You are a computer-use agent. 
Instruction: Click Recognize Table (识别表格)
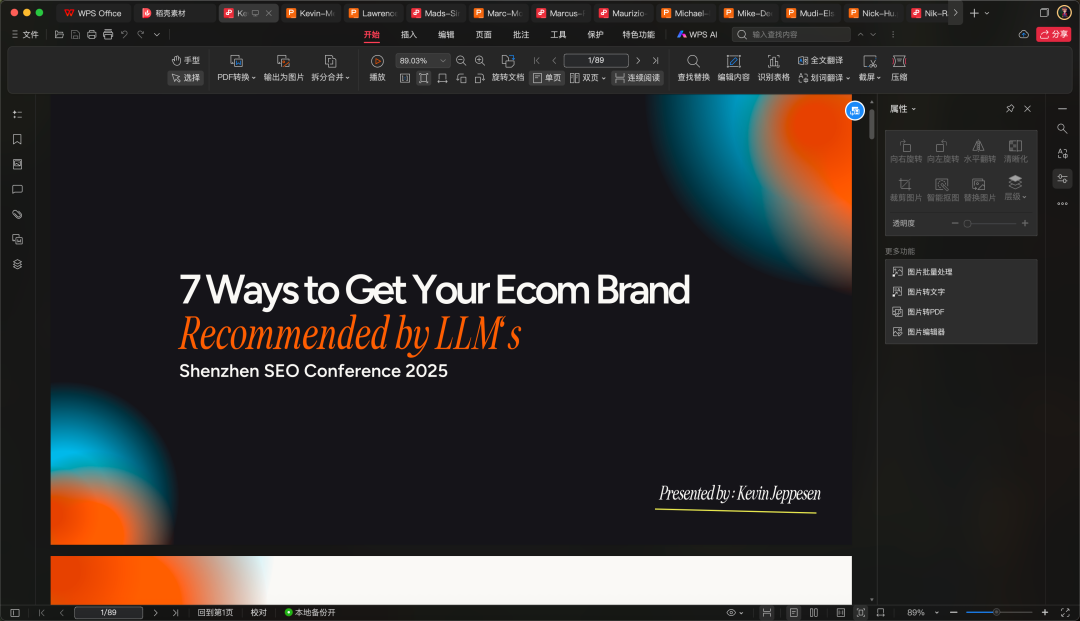[773, 68]
